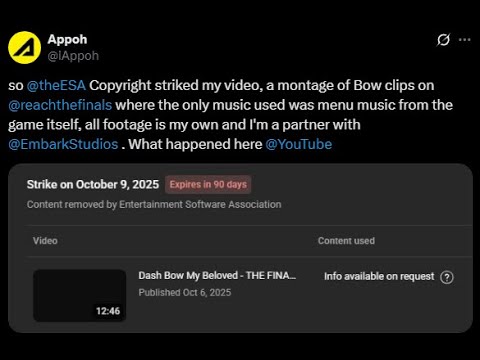The width and height of the screenshot is (480, 360).
Task: Click the Info available on request text
Action: pyautogui.click(x=379, y=276)
